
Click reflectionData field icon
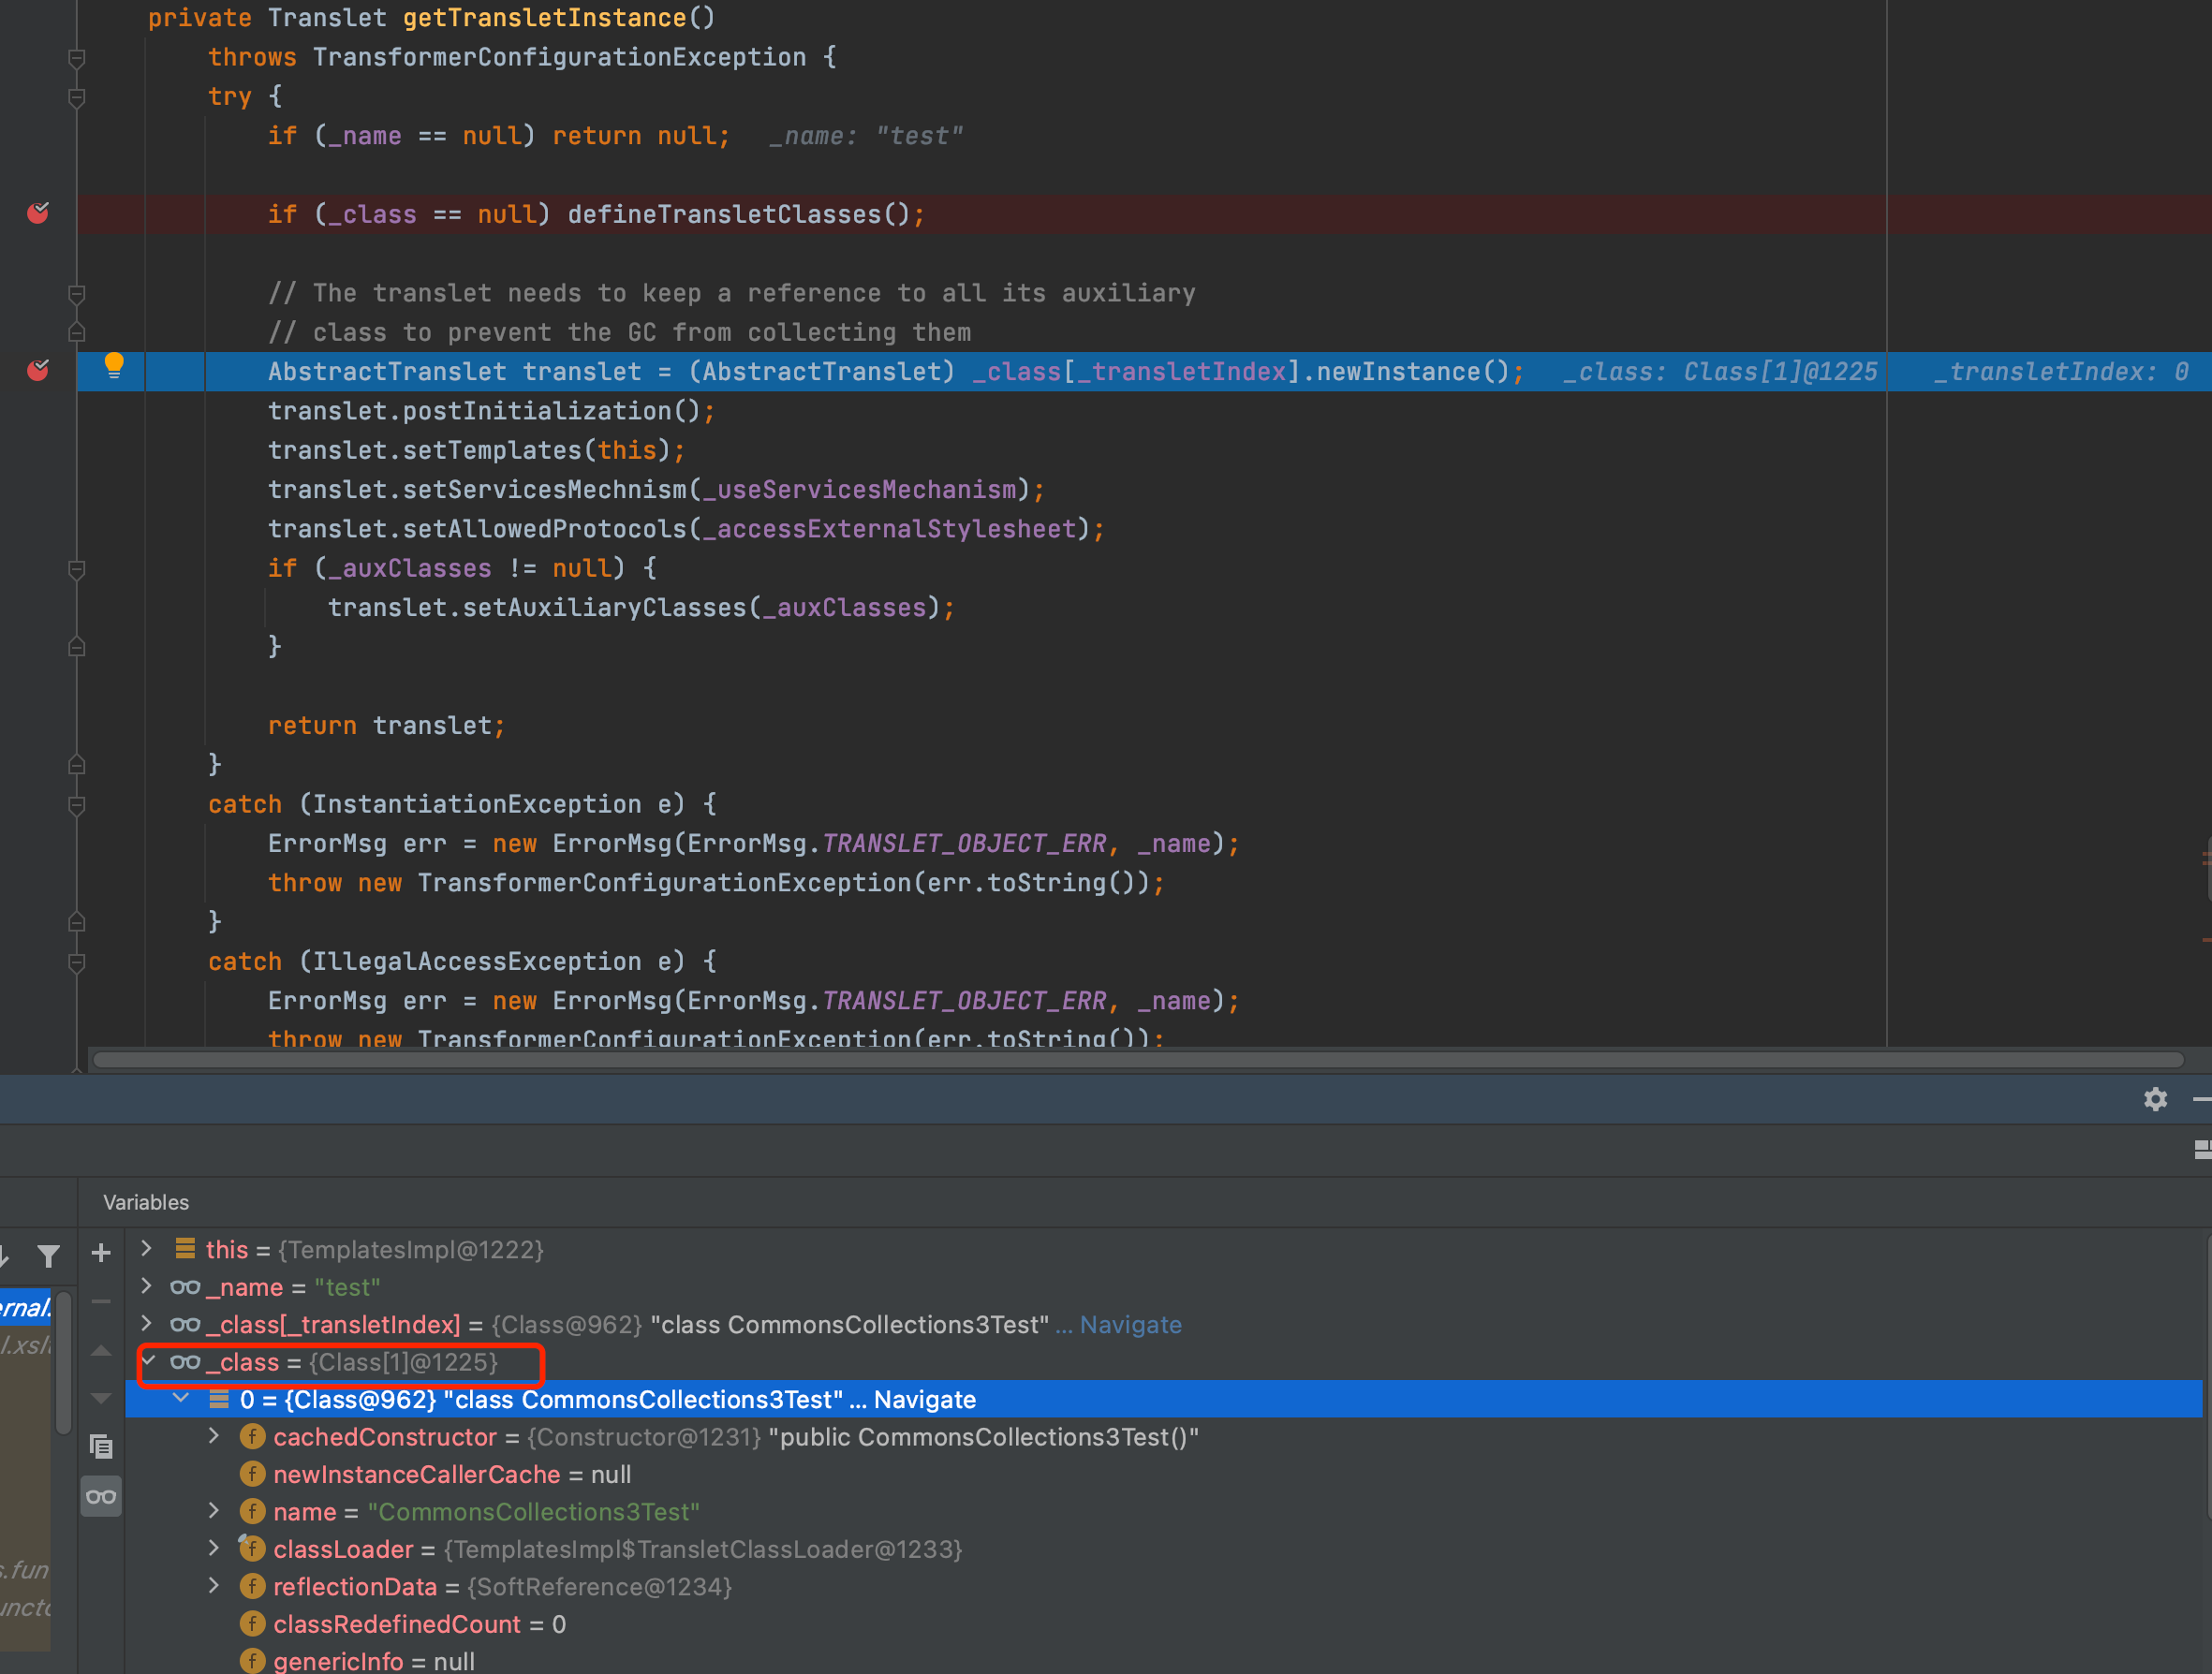pos(252,1587)
